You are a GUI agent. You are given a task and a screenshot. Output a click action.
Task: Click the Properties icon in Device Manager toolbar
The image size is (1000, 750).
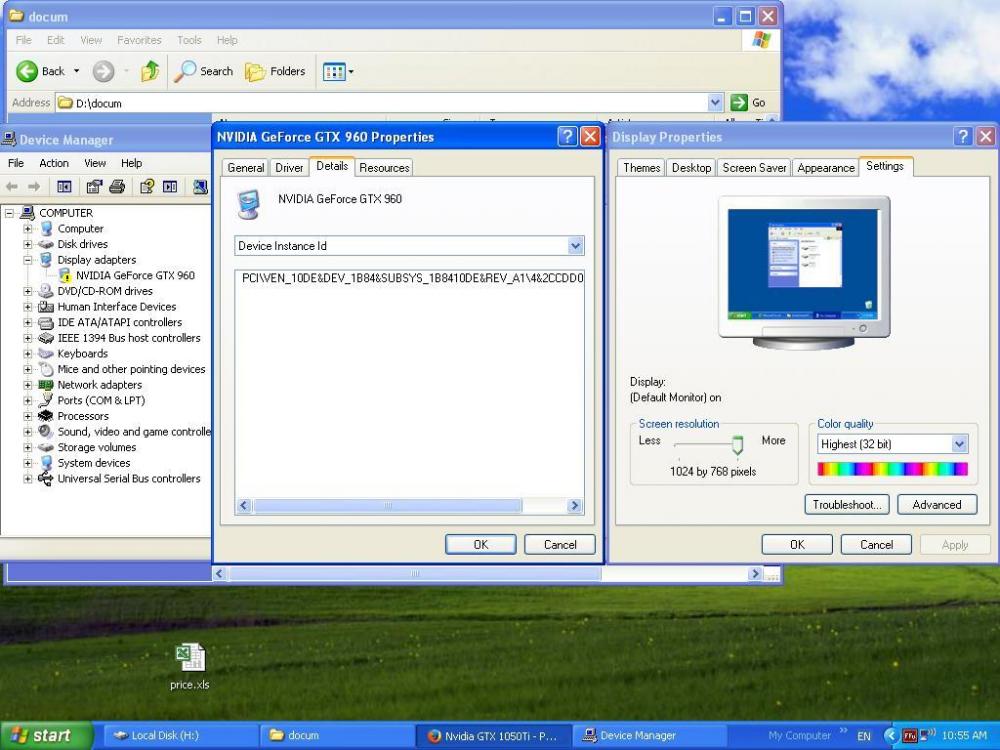tap(95, 187)
